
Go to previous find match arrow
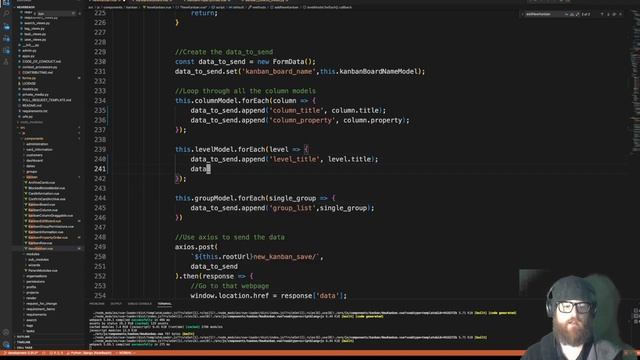coord(602,14)
